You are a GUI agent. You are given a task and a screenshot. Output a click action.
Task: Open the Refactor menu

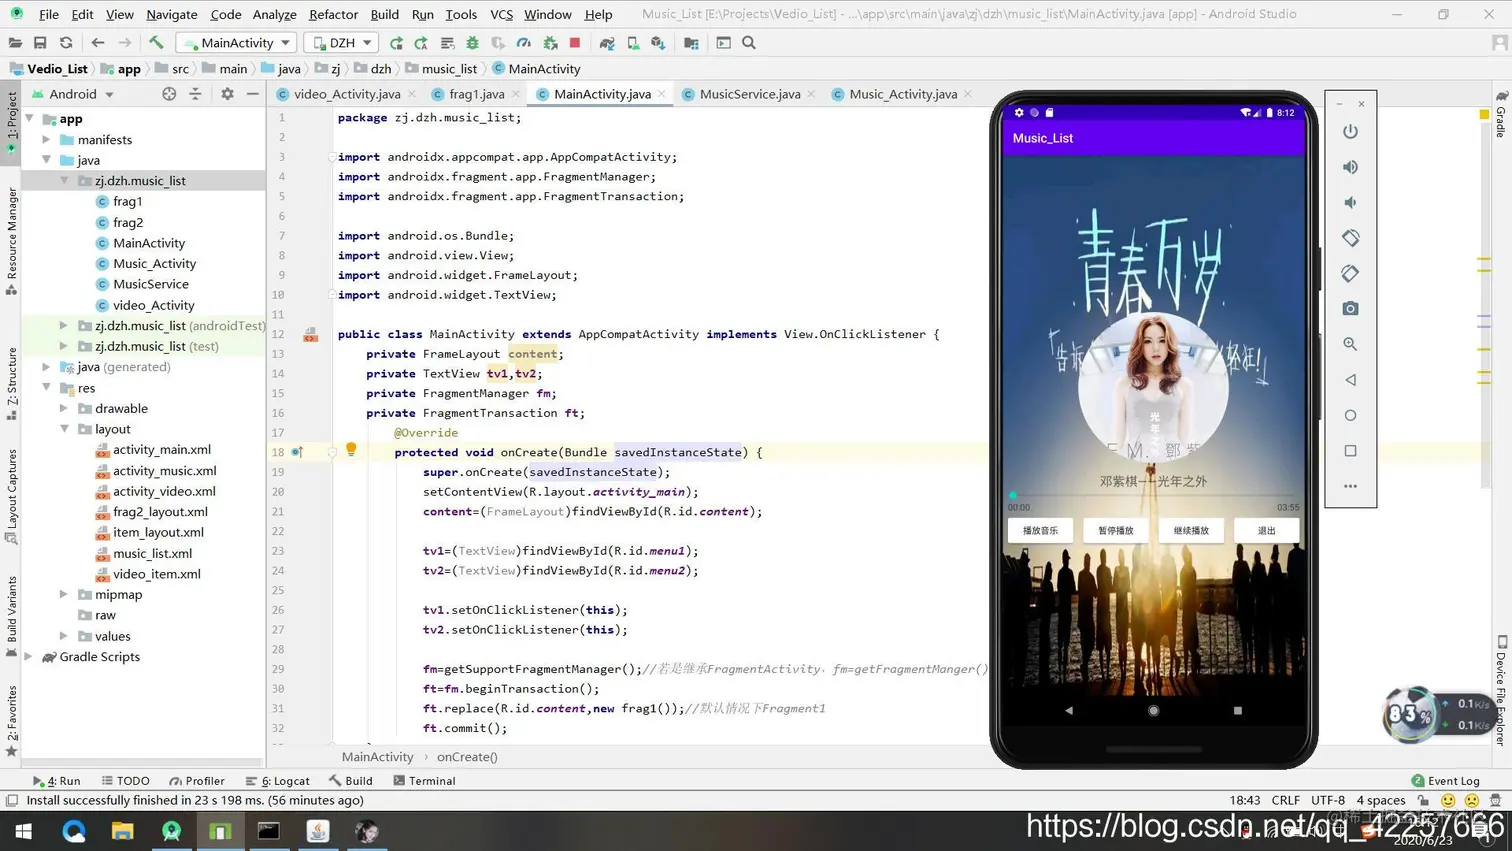(333, 14)
